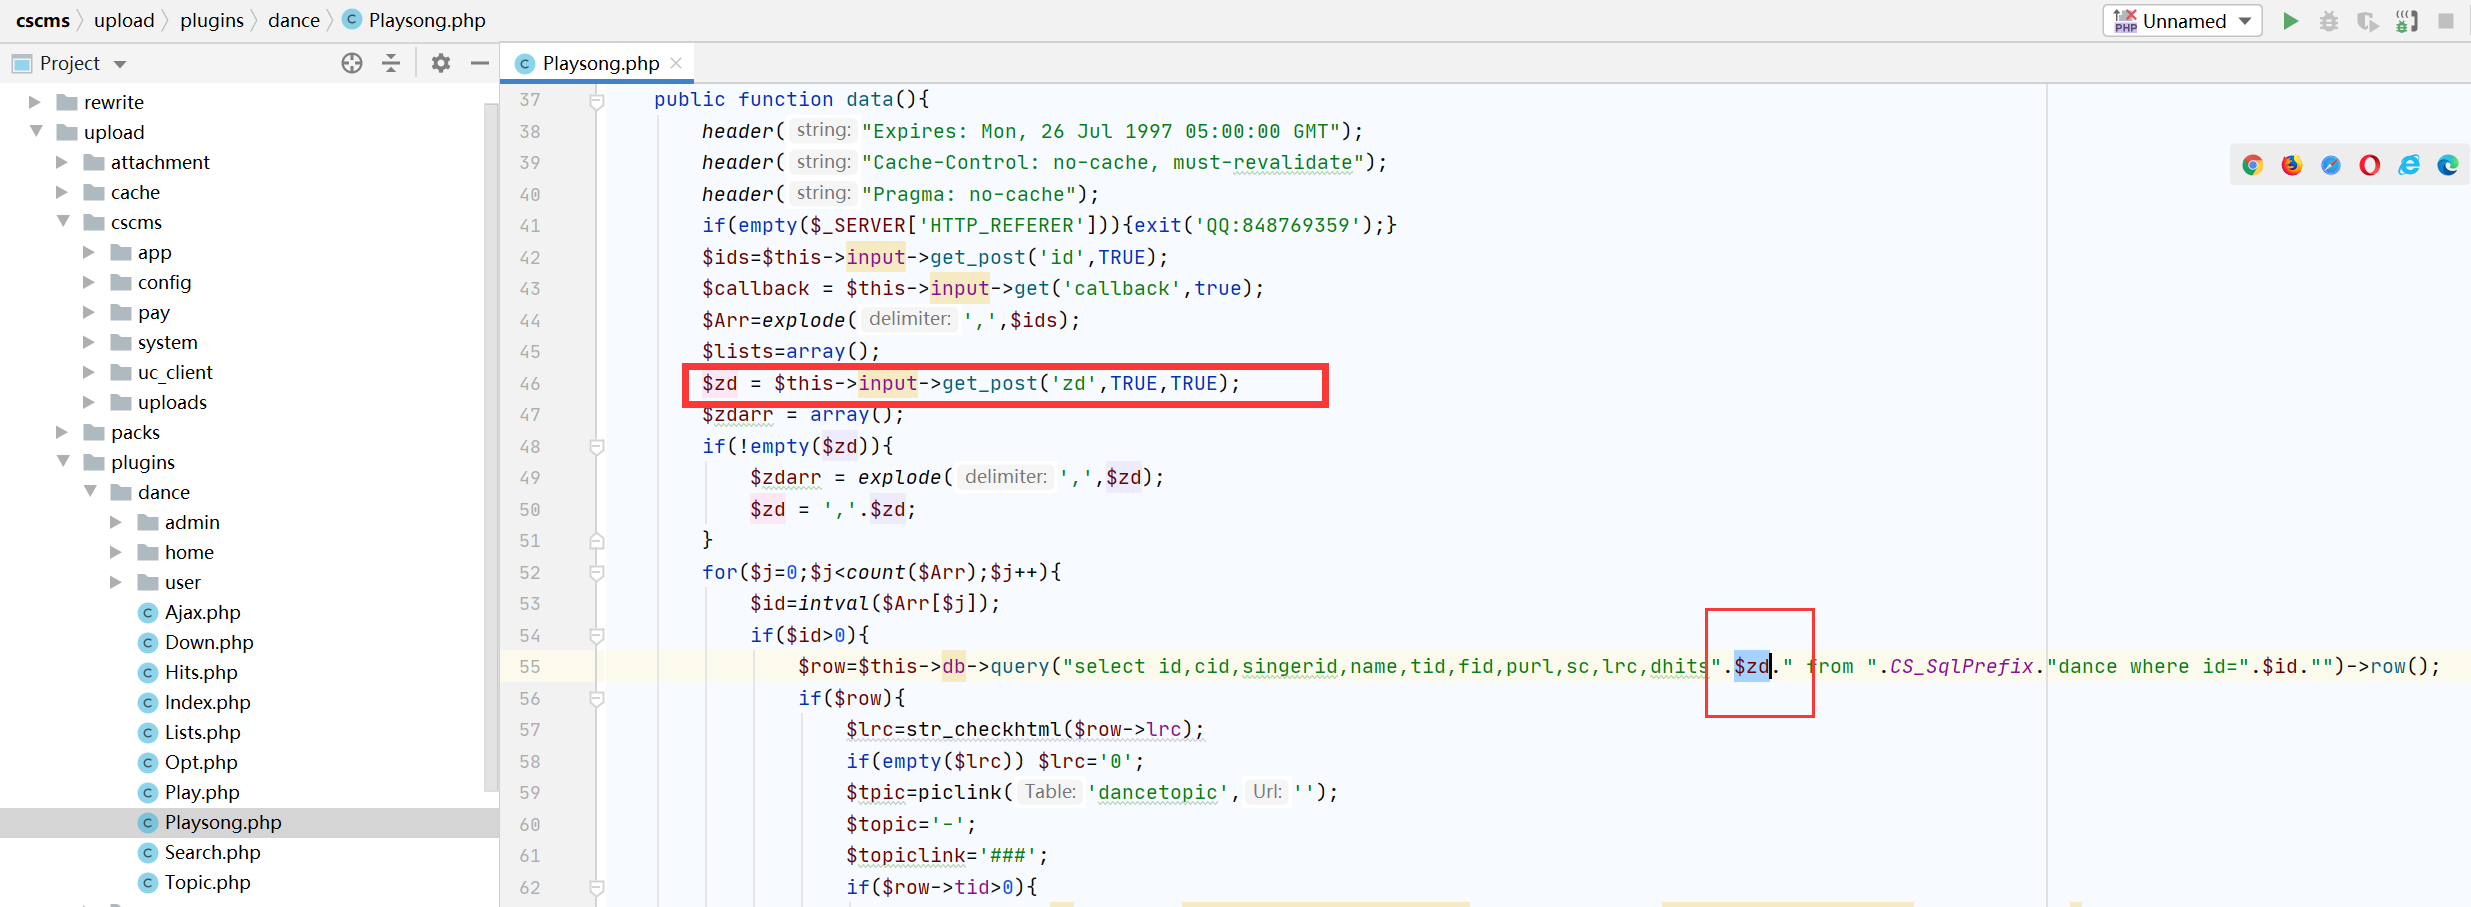Fold the if($id>0) block at line 54
Viewport: 2471px width, 907px height.
[x=597, y=636]
